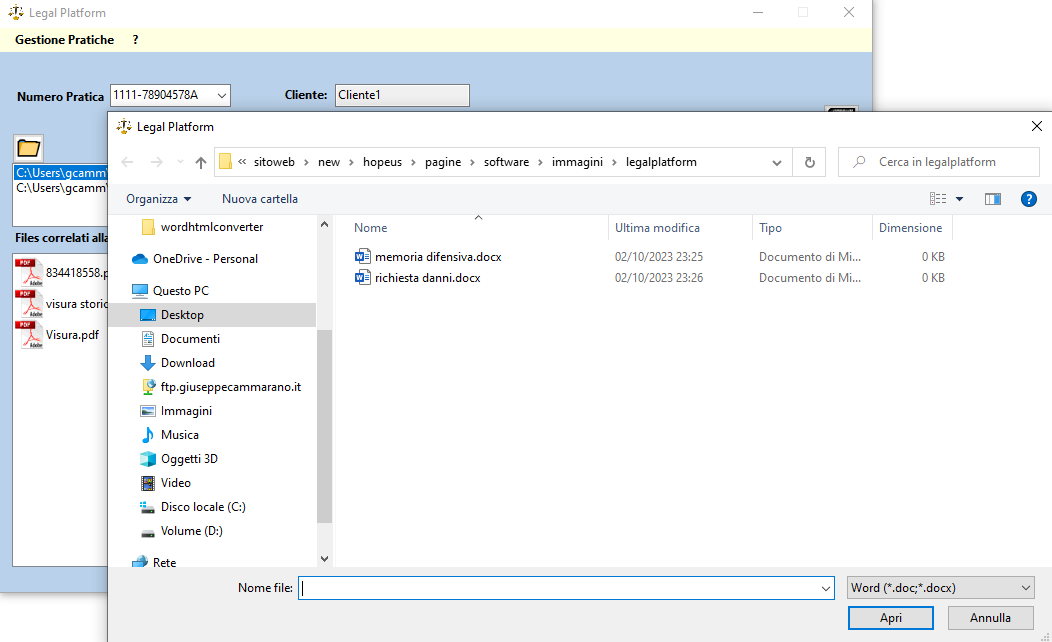Open the Gestione Pratiche menu
The height and width of the screenshot is (642, 1052).
click(x=64, y=40)
